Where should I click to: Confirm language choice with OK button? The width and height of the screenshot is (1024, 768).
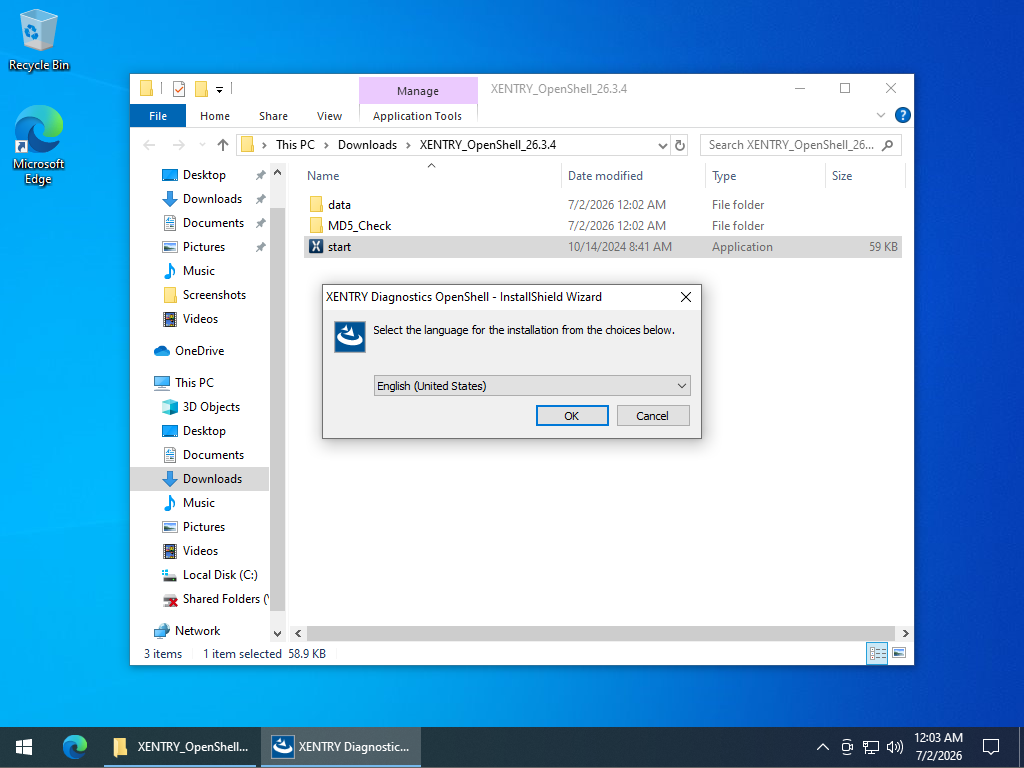click(x=571, y=415)
